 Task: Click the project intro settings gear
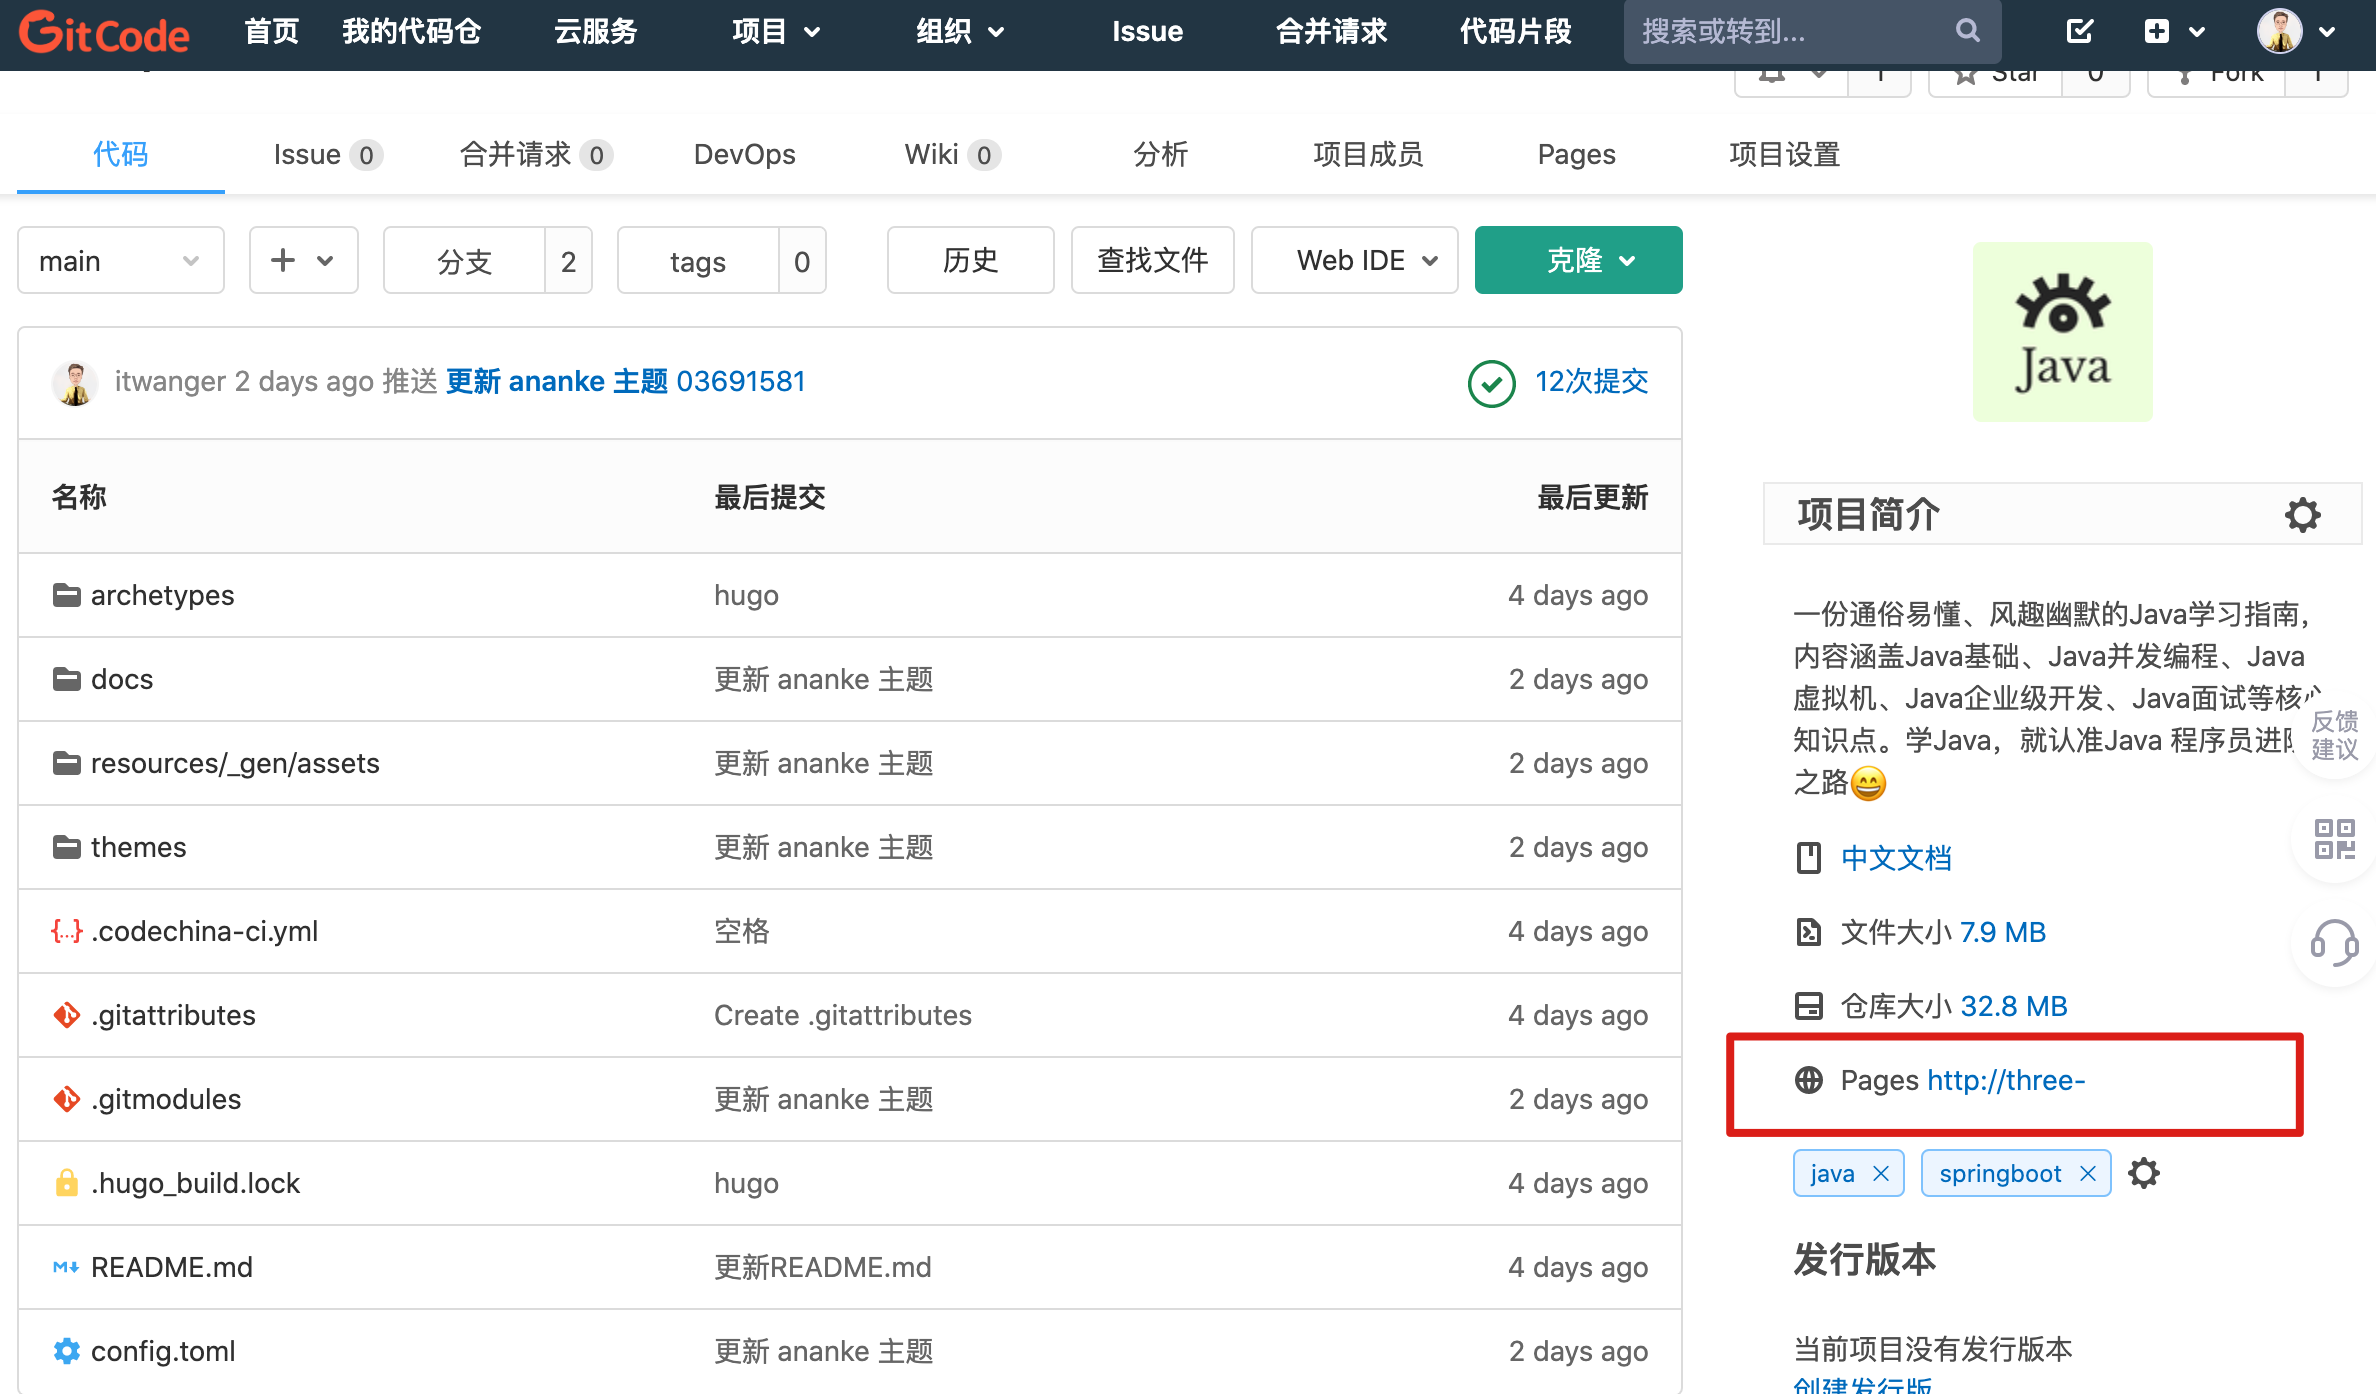click(2302, 515)
